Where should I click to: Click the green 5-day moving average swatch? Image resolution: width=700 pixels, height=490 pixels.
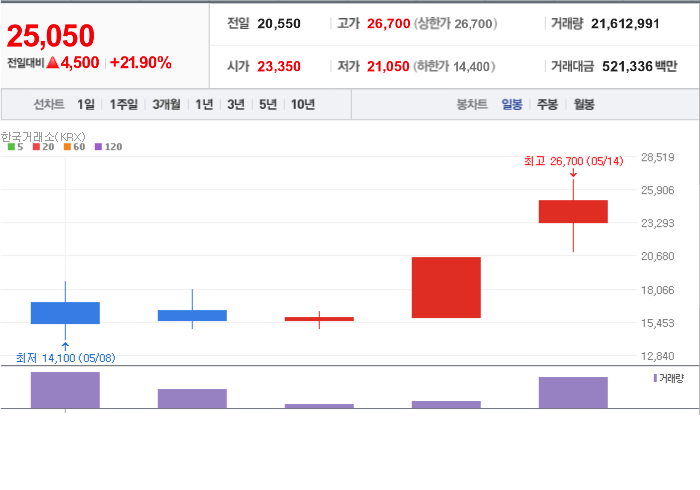point(11,147)
